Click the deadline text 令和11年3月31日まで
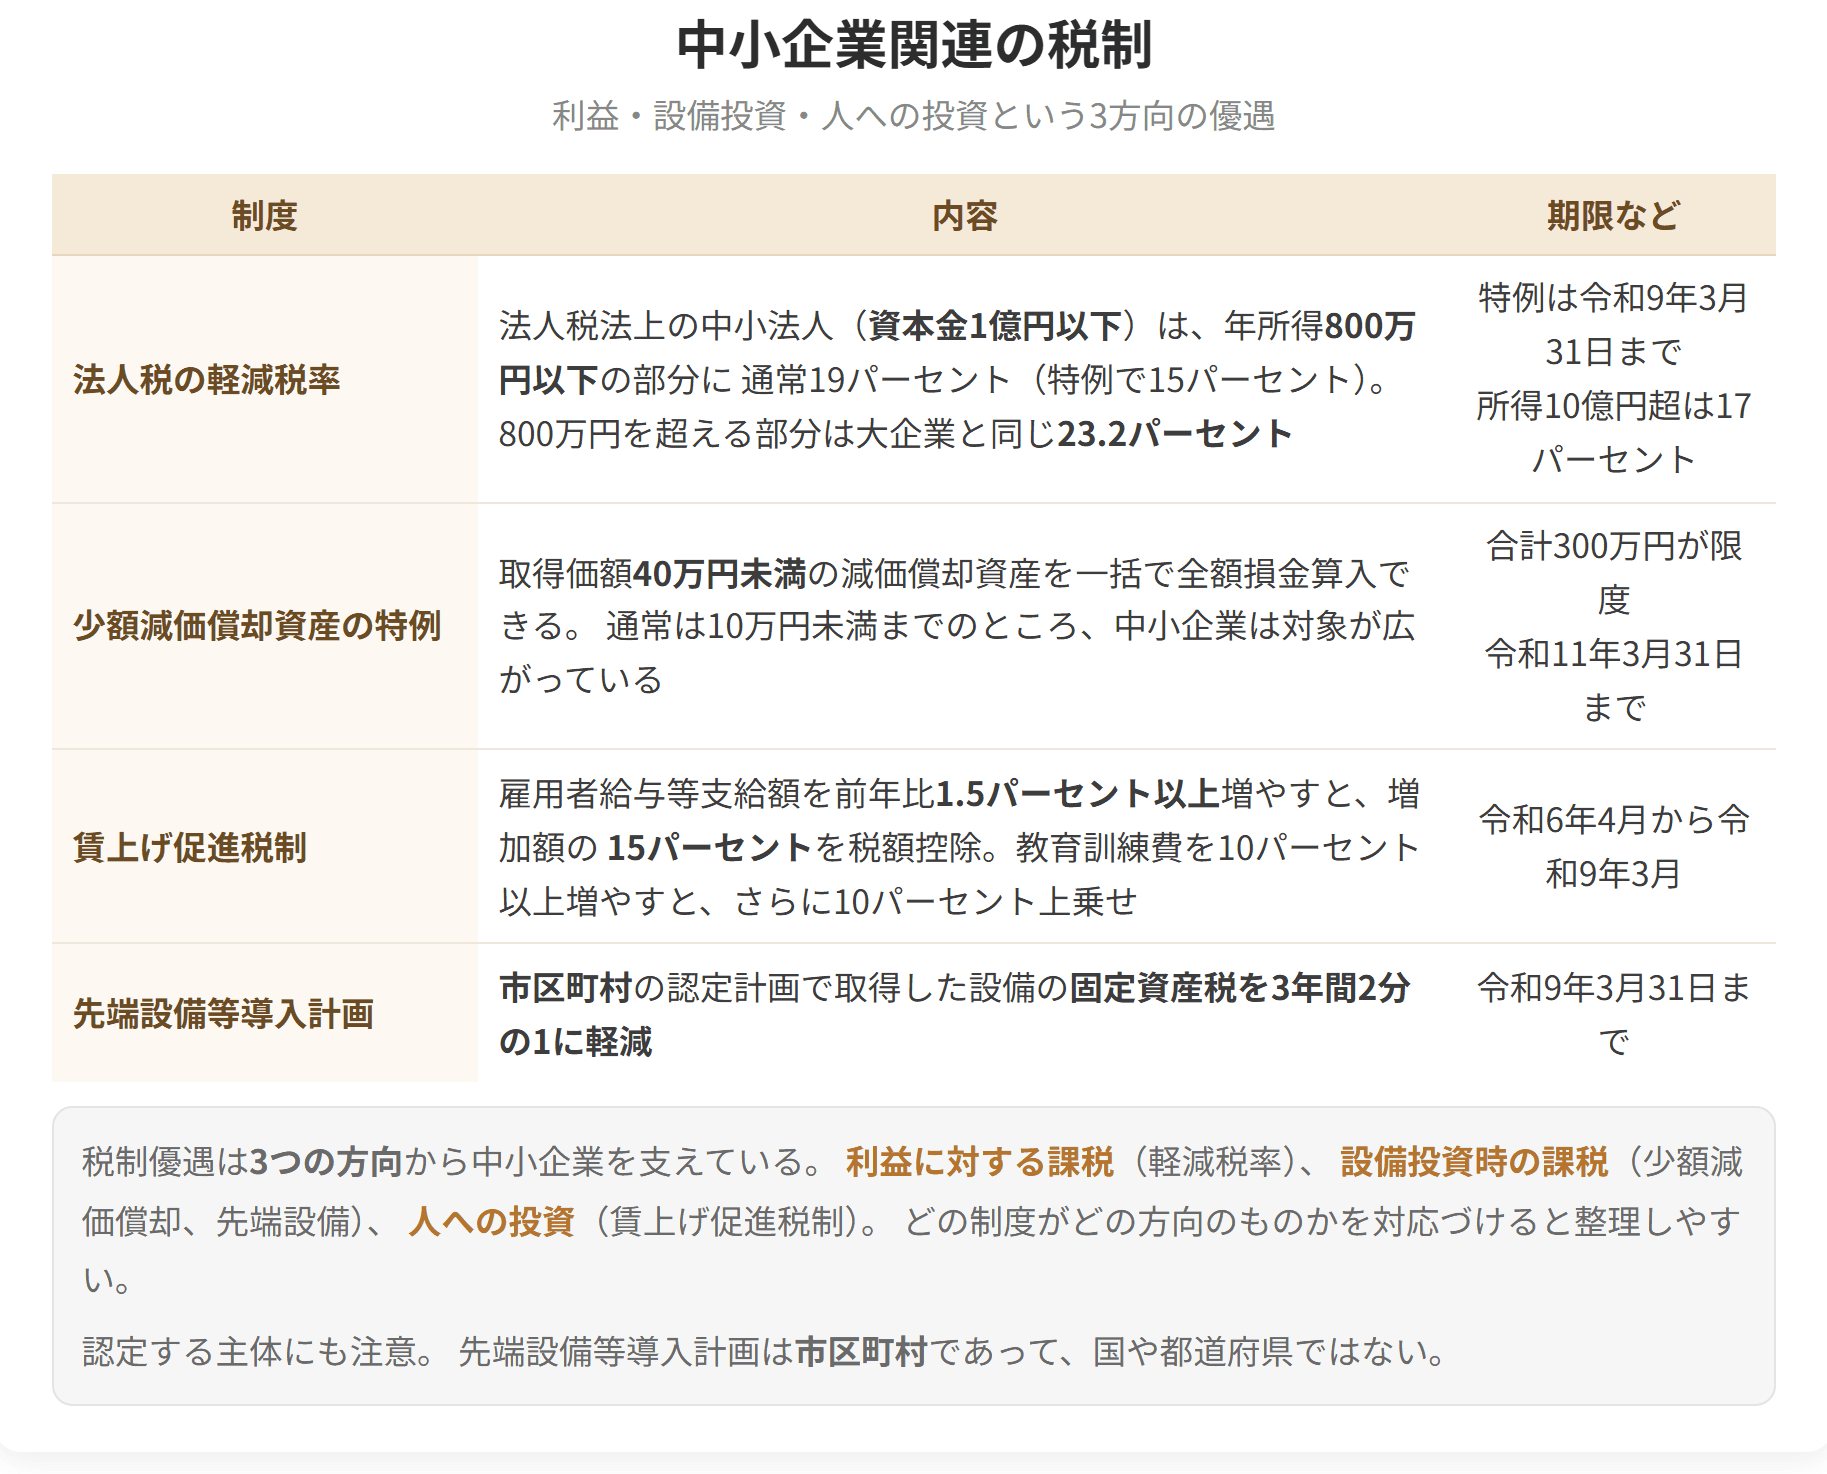The image size is (1827, 1474). [1613, 681]
